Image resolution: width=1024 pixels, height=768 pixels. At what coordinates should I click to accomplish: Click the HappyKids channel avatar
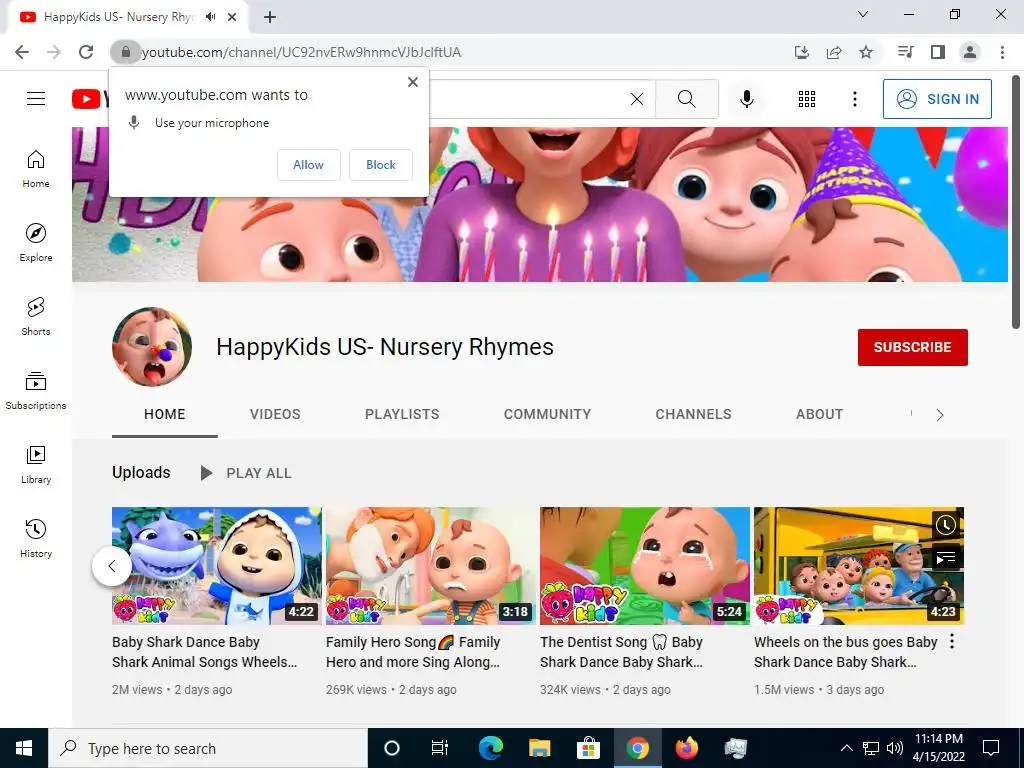(152, 347)
